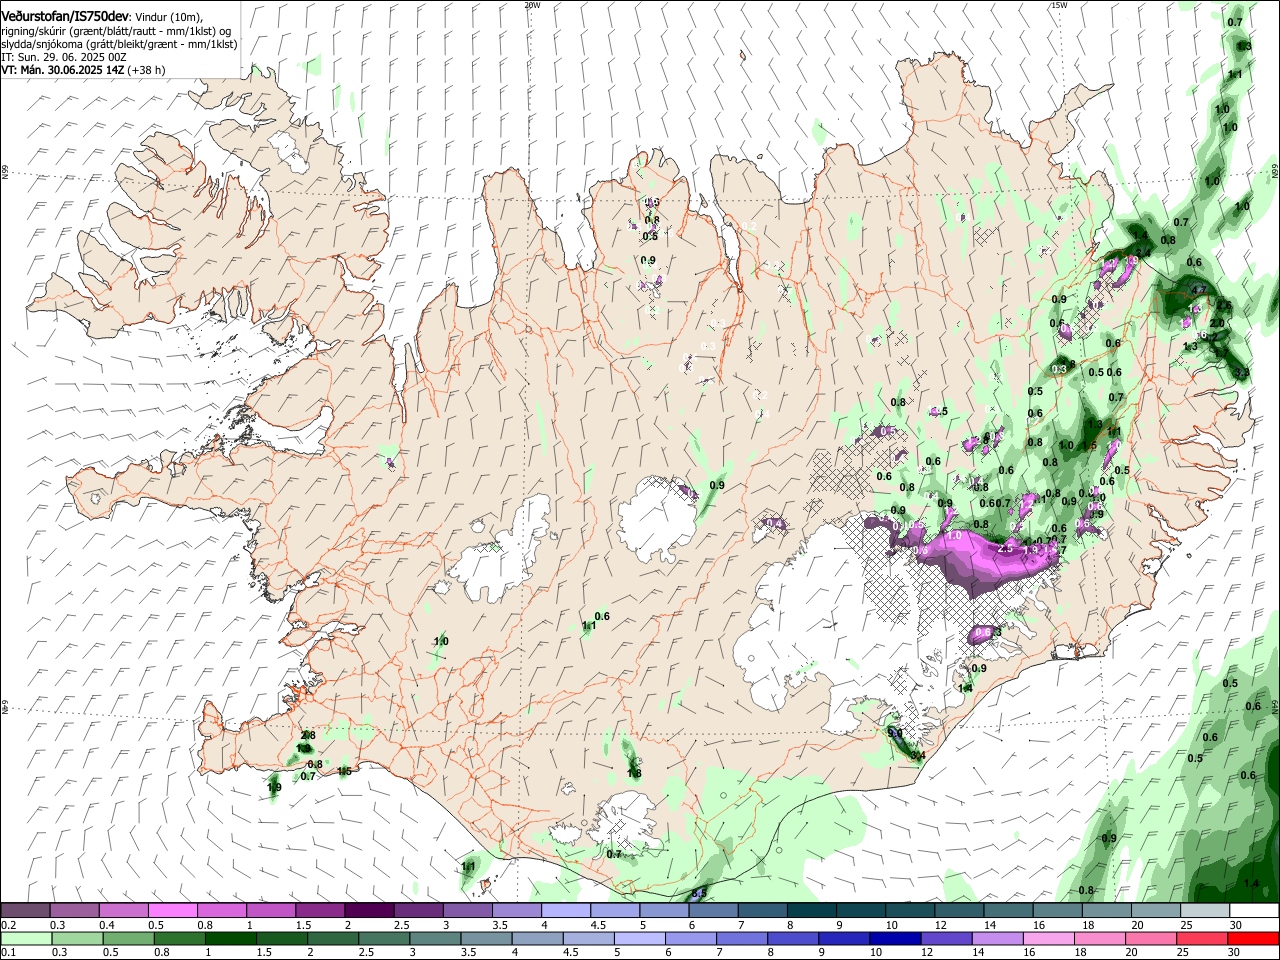The height and width of the screenshot is (960, 1280).
Task: Click the lower legend swatch for 4–4.5
Action: click(x=537, y=938)
